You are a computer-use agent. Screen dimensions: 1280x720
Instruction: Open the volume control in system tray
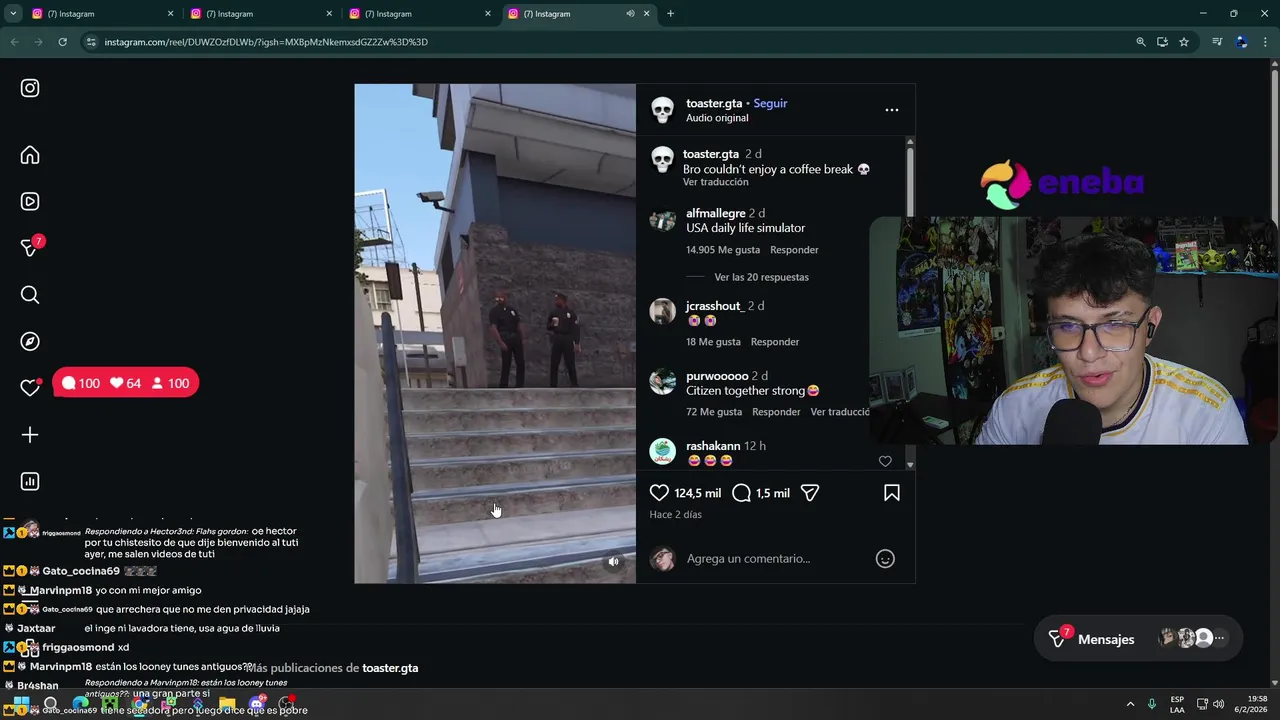pyautogui.click(x=1218, y=704)
